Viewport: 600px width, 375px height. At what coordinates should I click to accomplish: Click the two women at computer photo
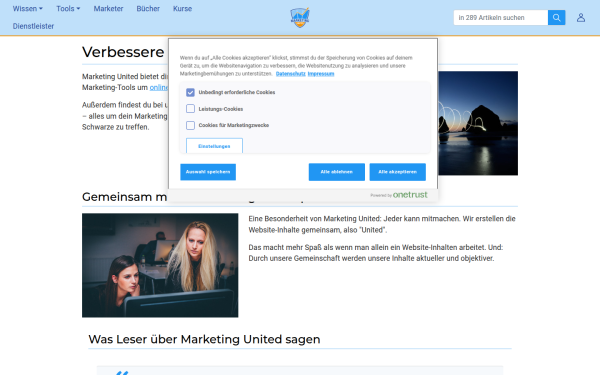pyautogui.click(x=160, y=265)
